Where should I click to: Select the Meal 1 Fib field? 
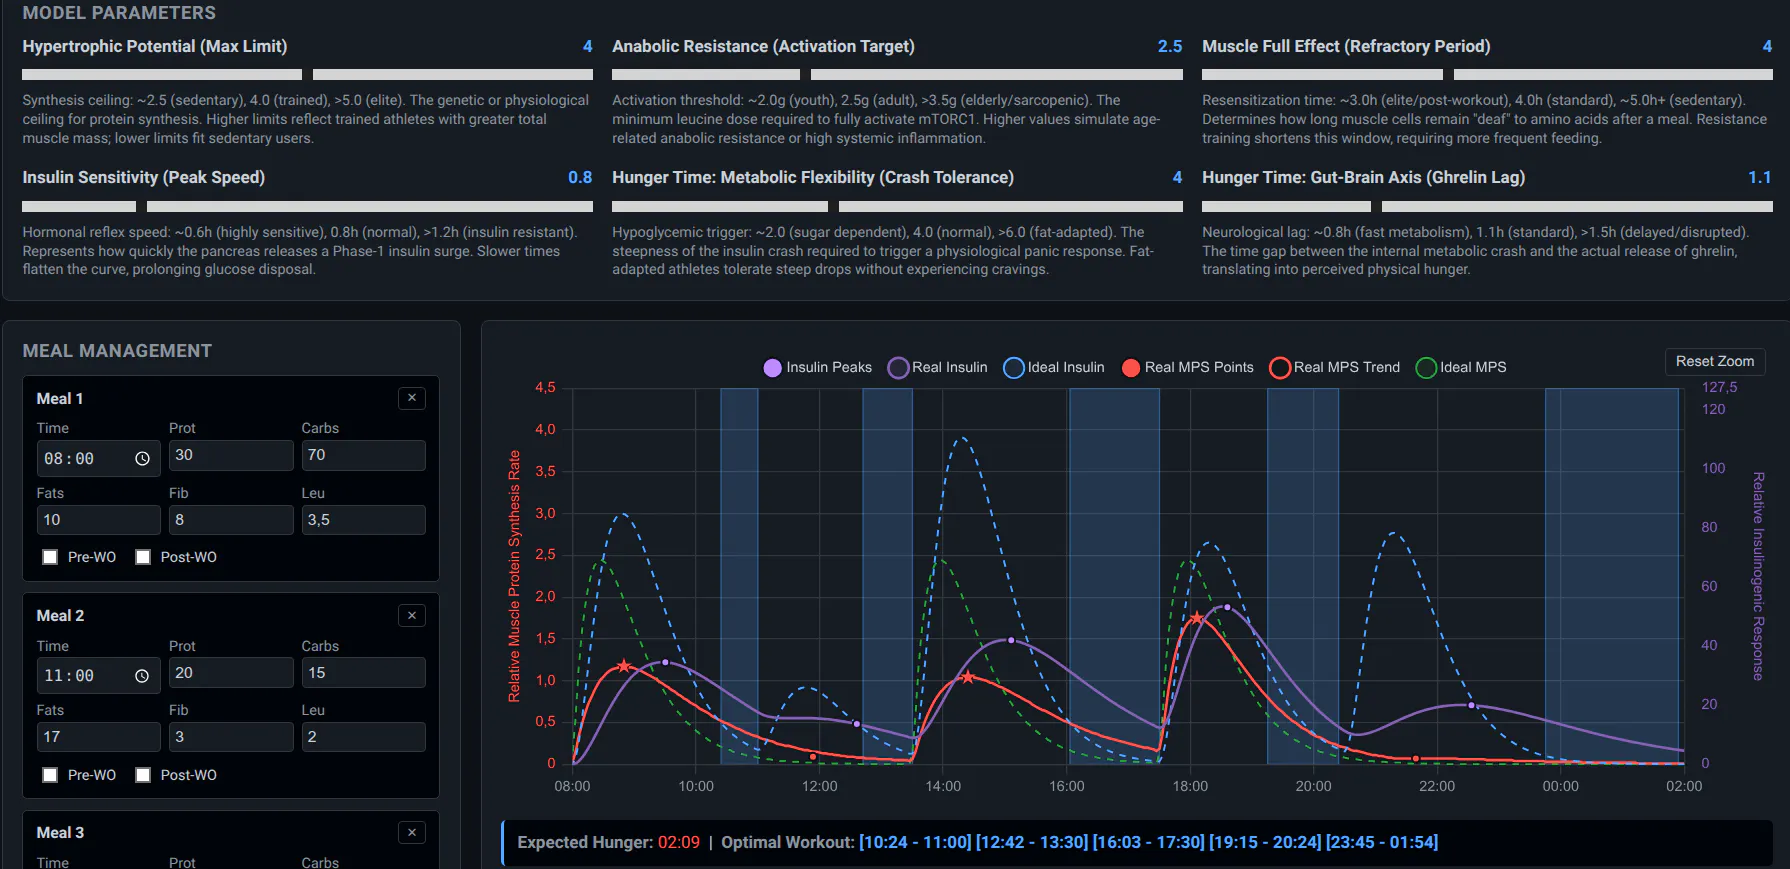(x=231, y=520)
